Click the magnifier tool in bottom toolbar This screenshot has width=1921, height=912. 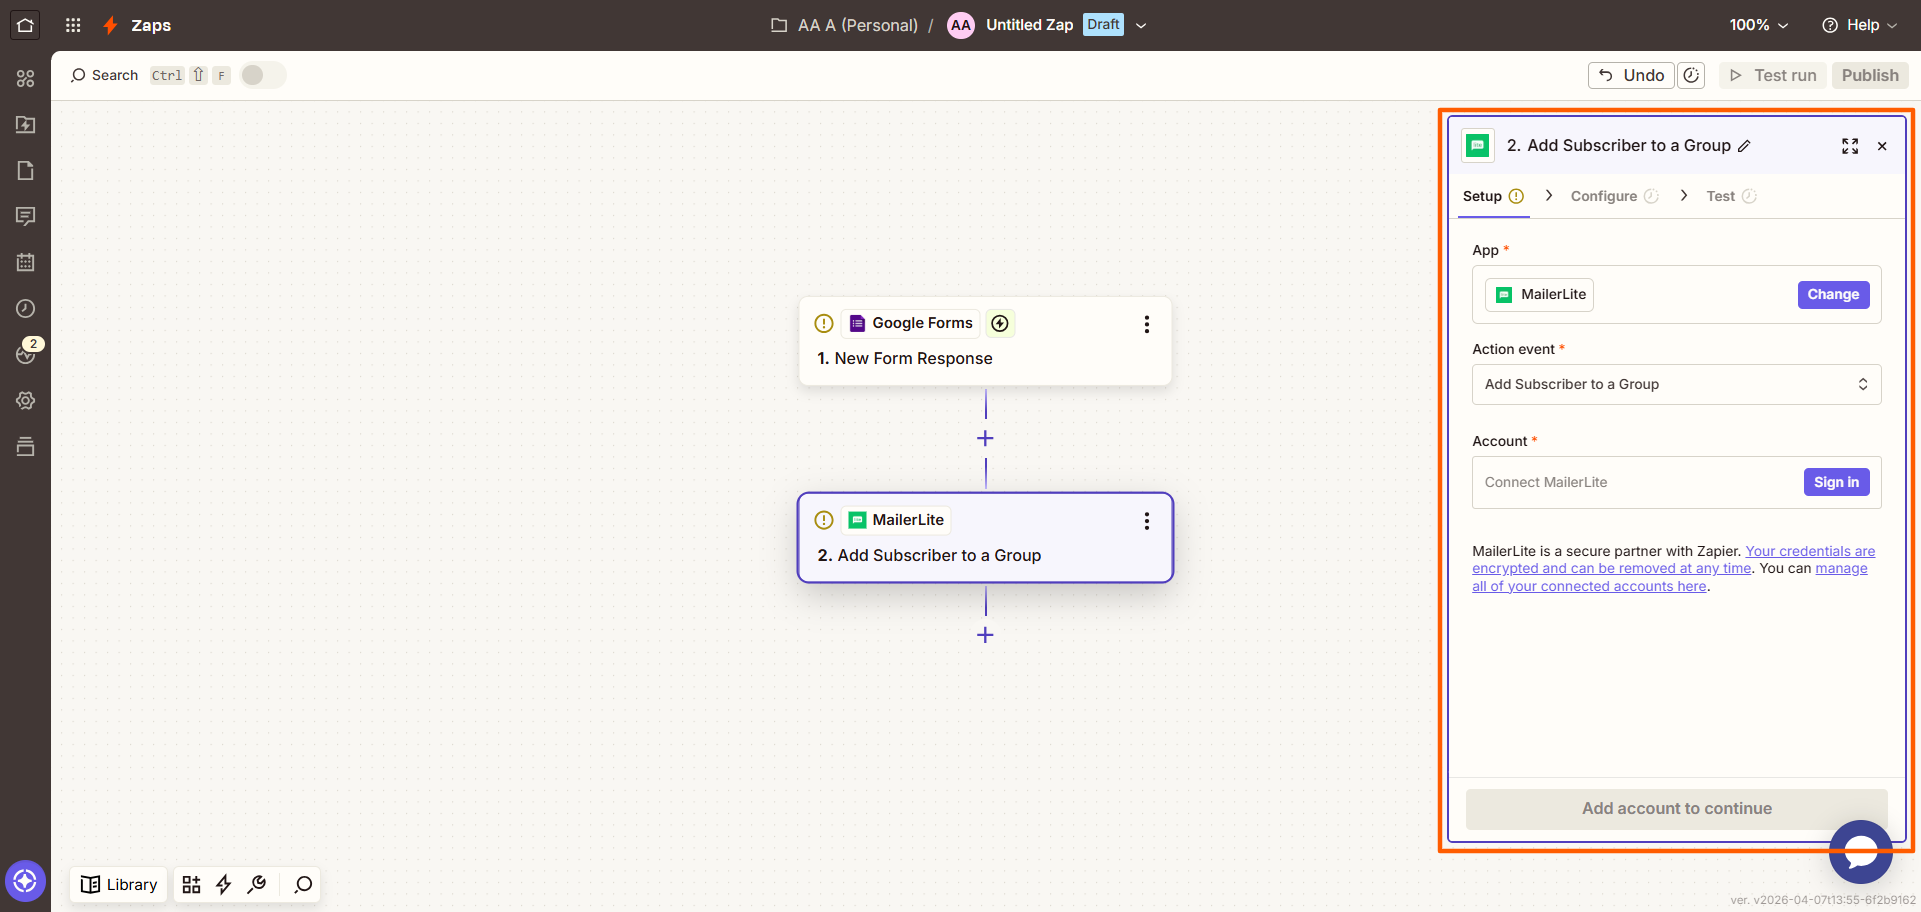click(x=303, y=885)
